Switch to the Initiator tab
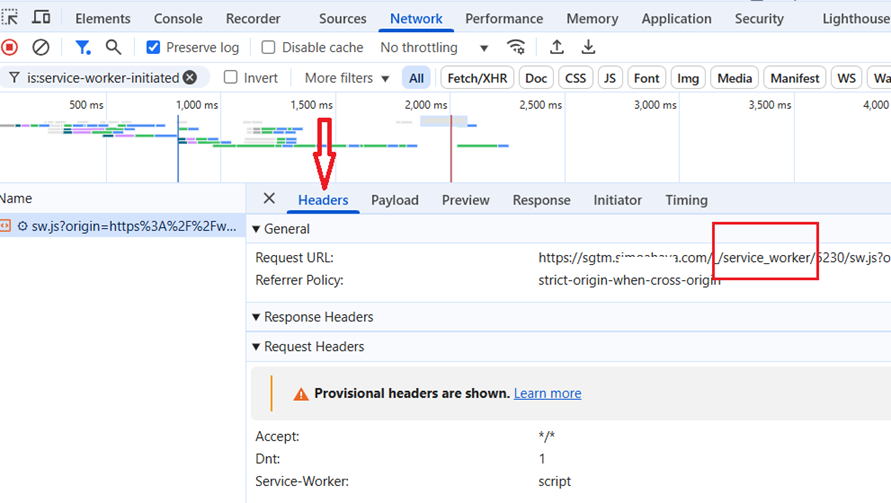Screen dimensions: 891x503 point(618,200)
